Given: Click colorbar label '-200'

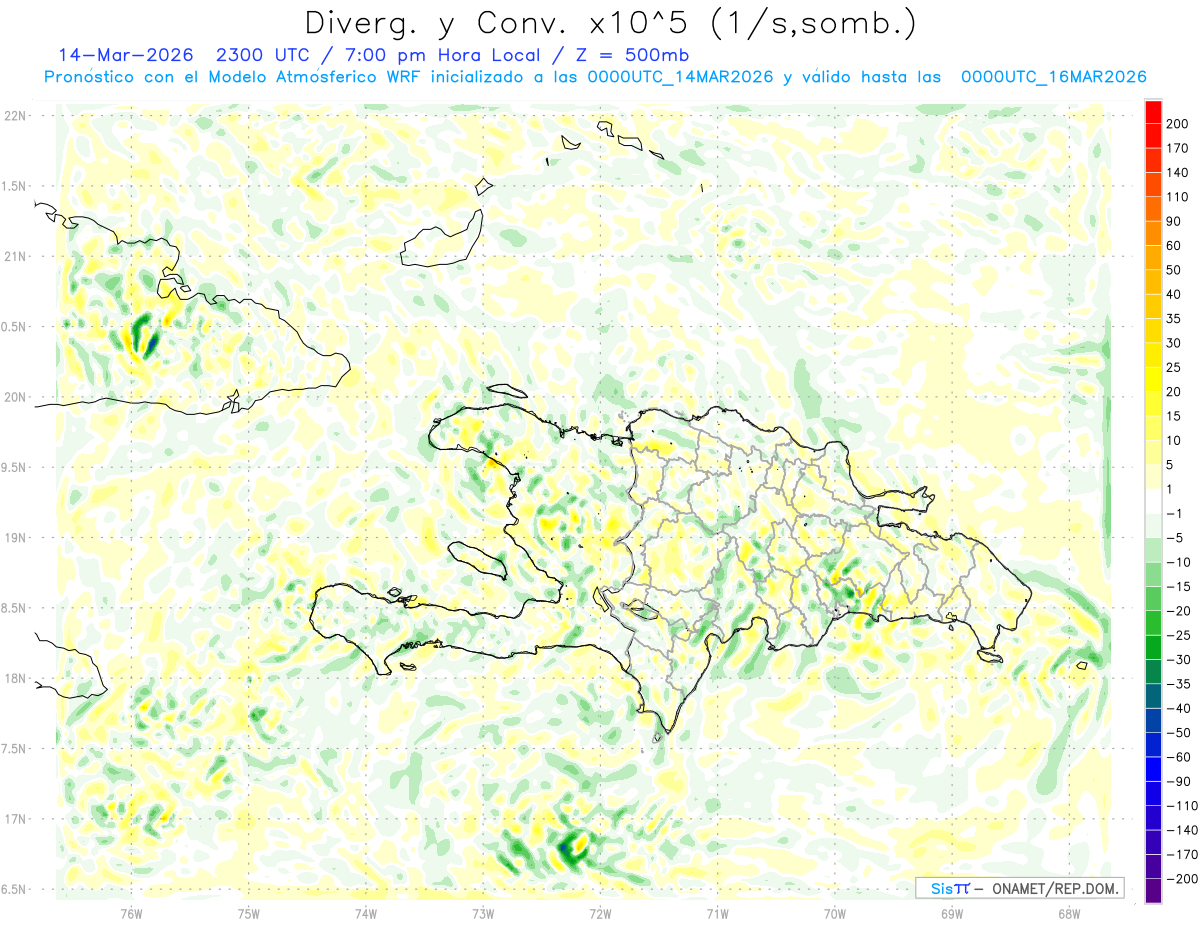Looking at the screenshot, I should 1181,879.
